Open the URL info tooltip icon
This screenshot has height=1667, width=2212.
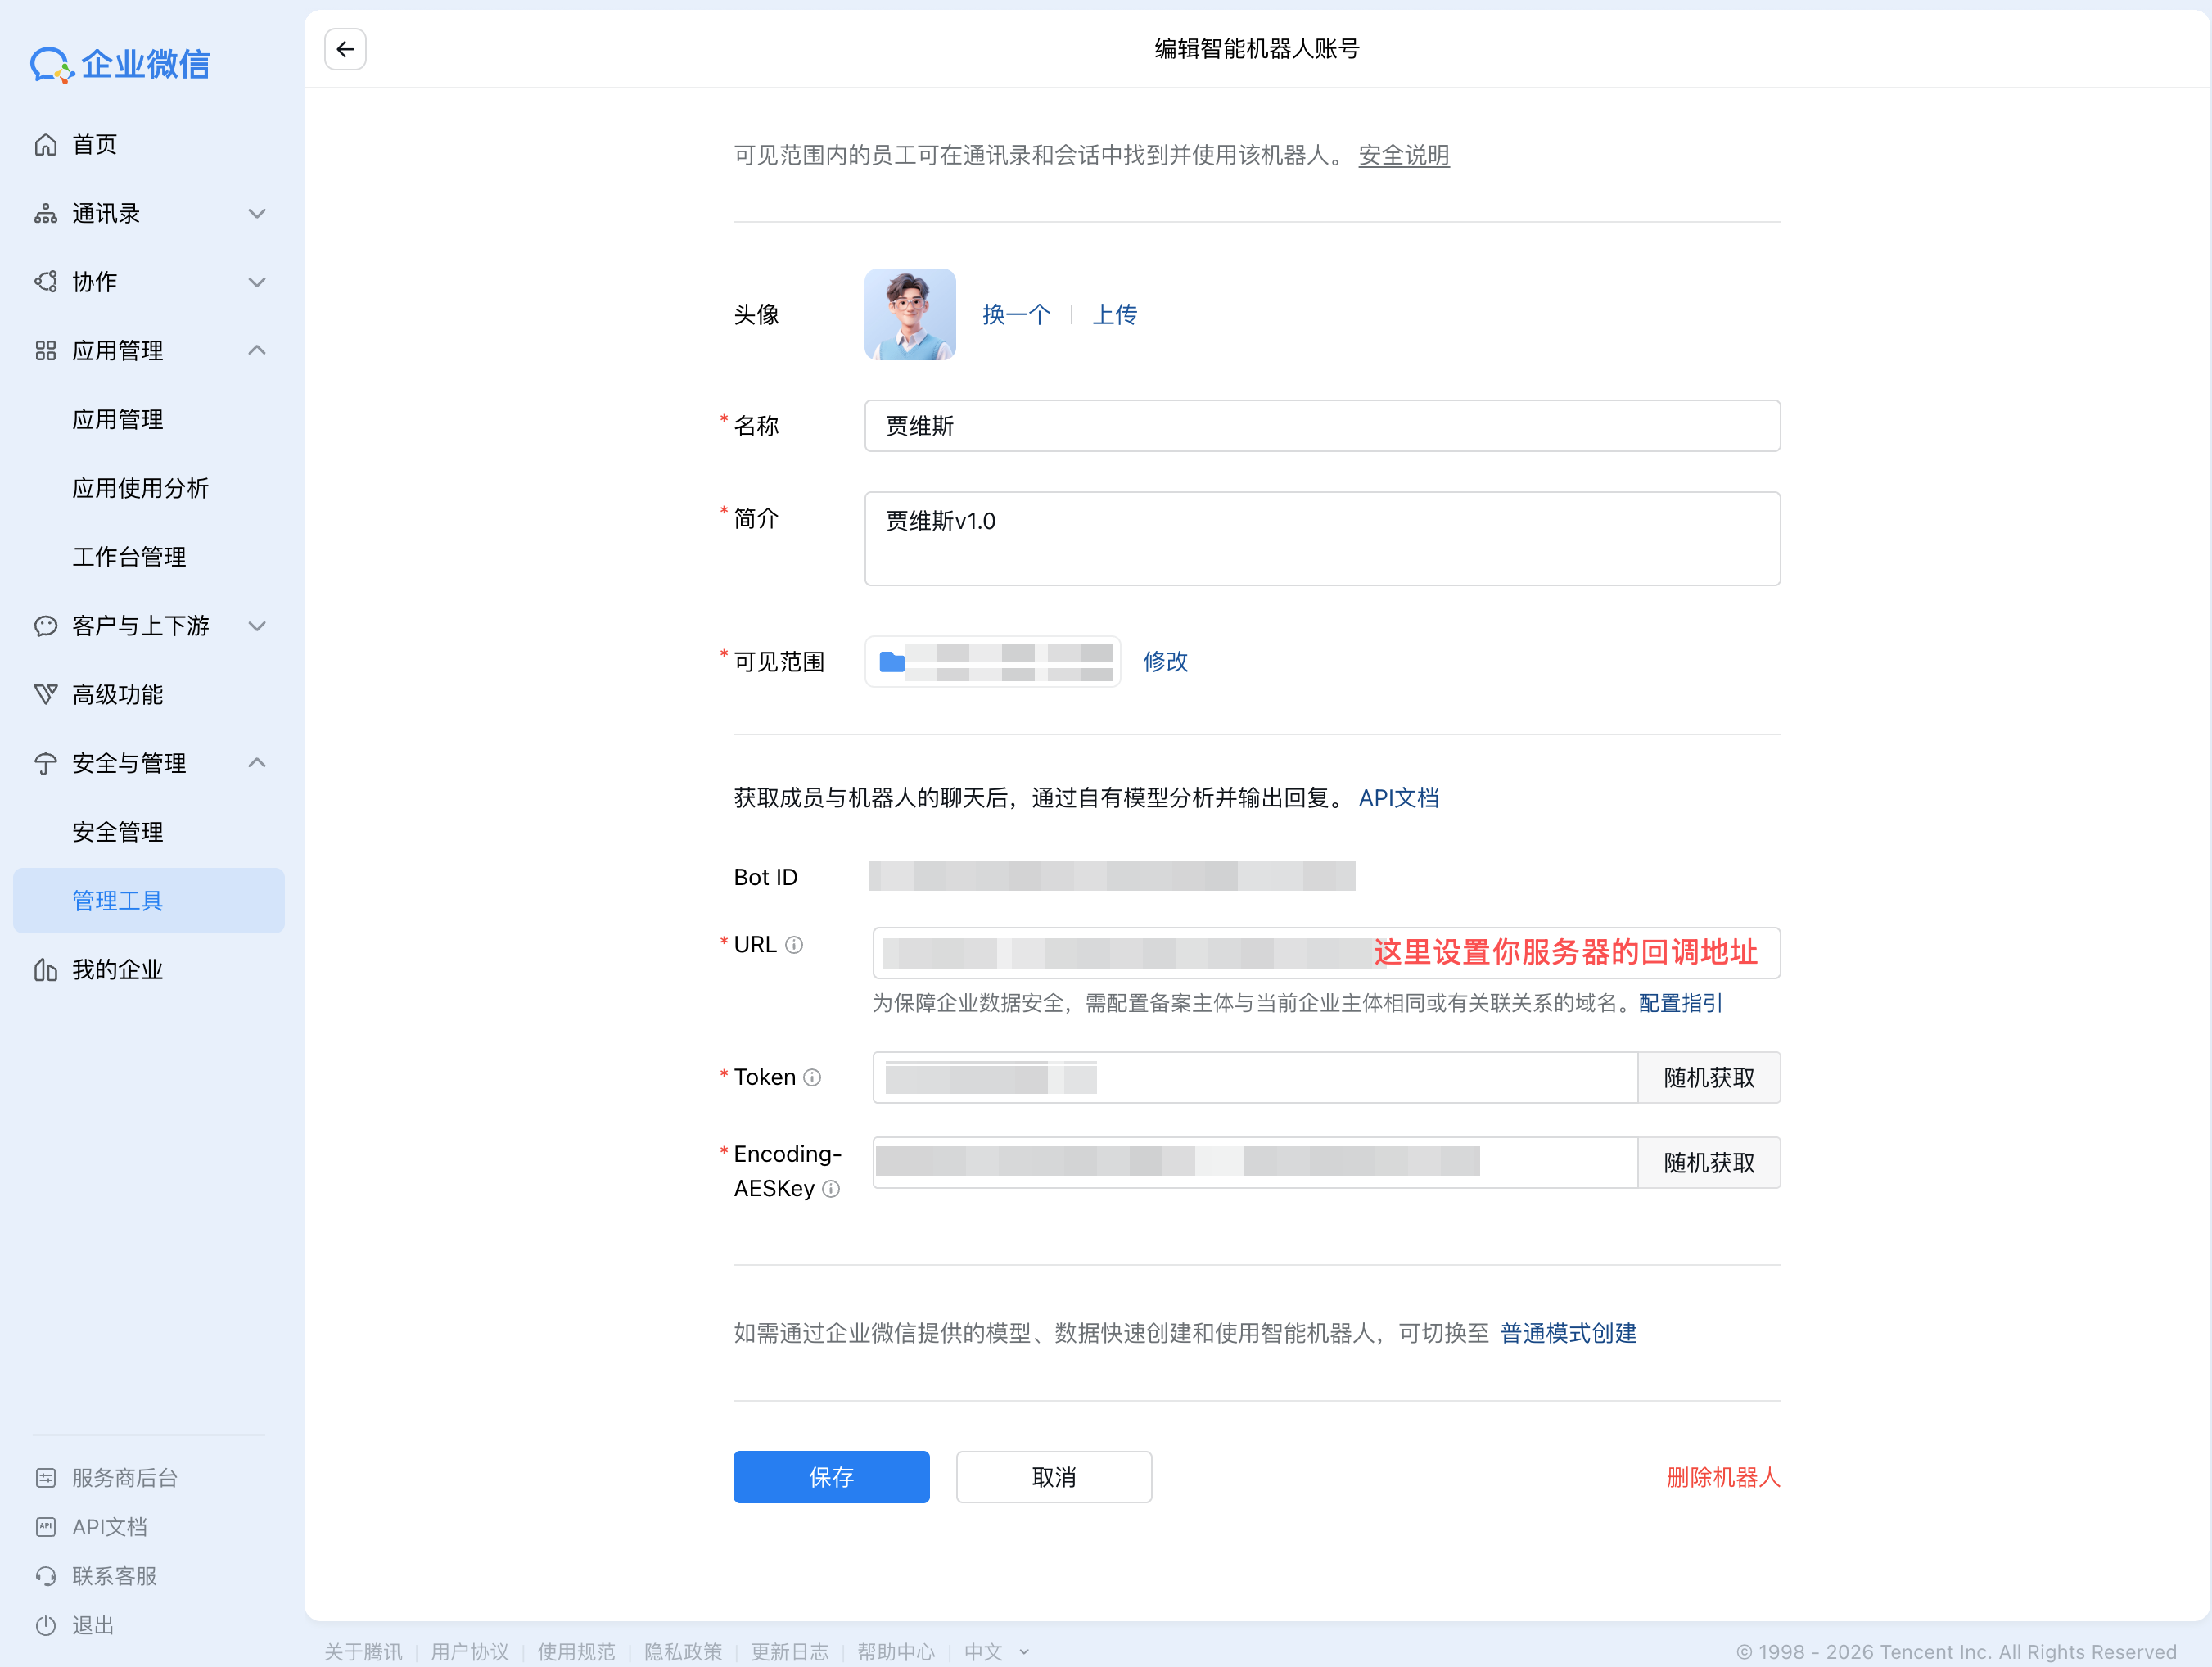(x=795, y=944)
